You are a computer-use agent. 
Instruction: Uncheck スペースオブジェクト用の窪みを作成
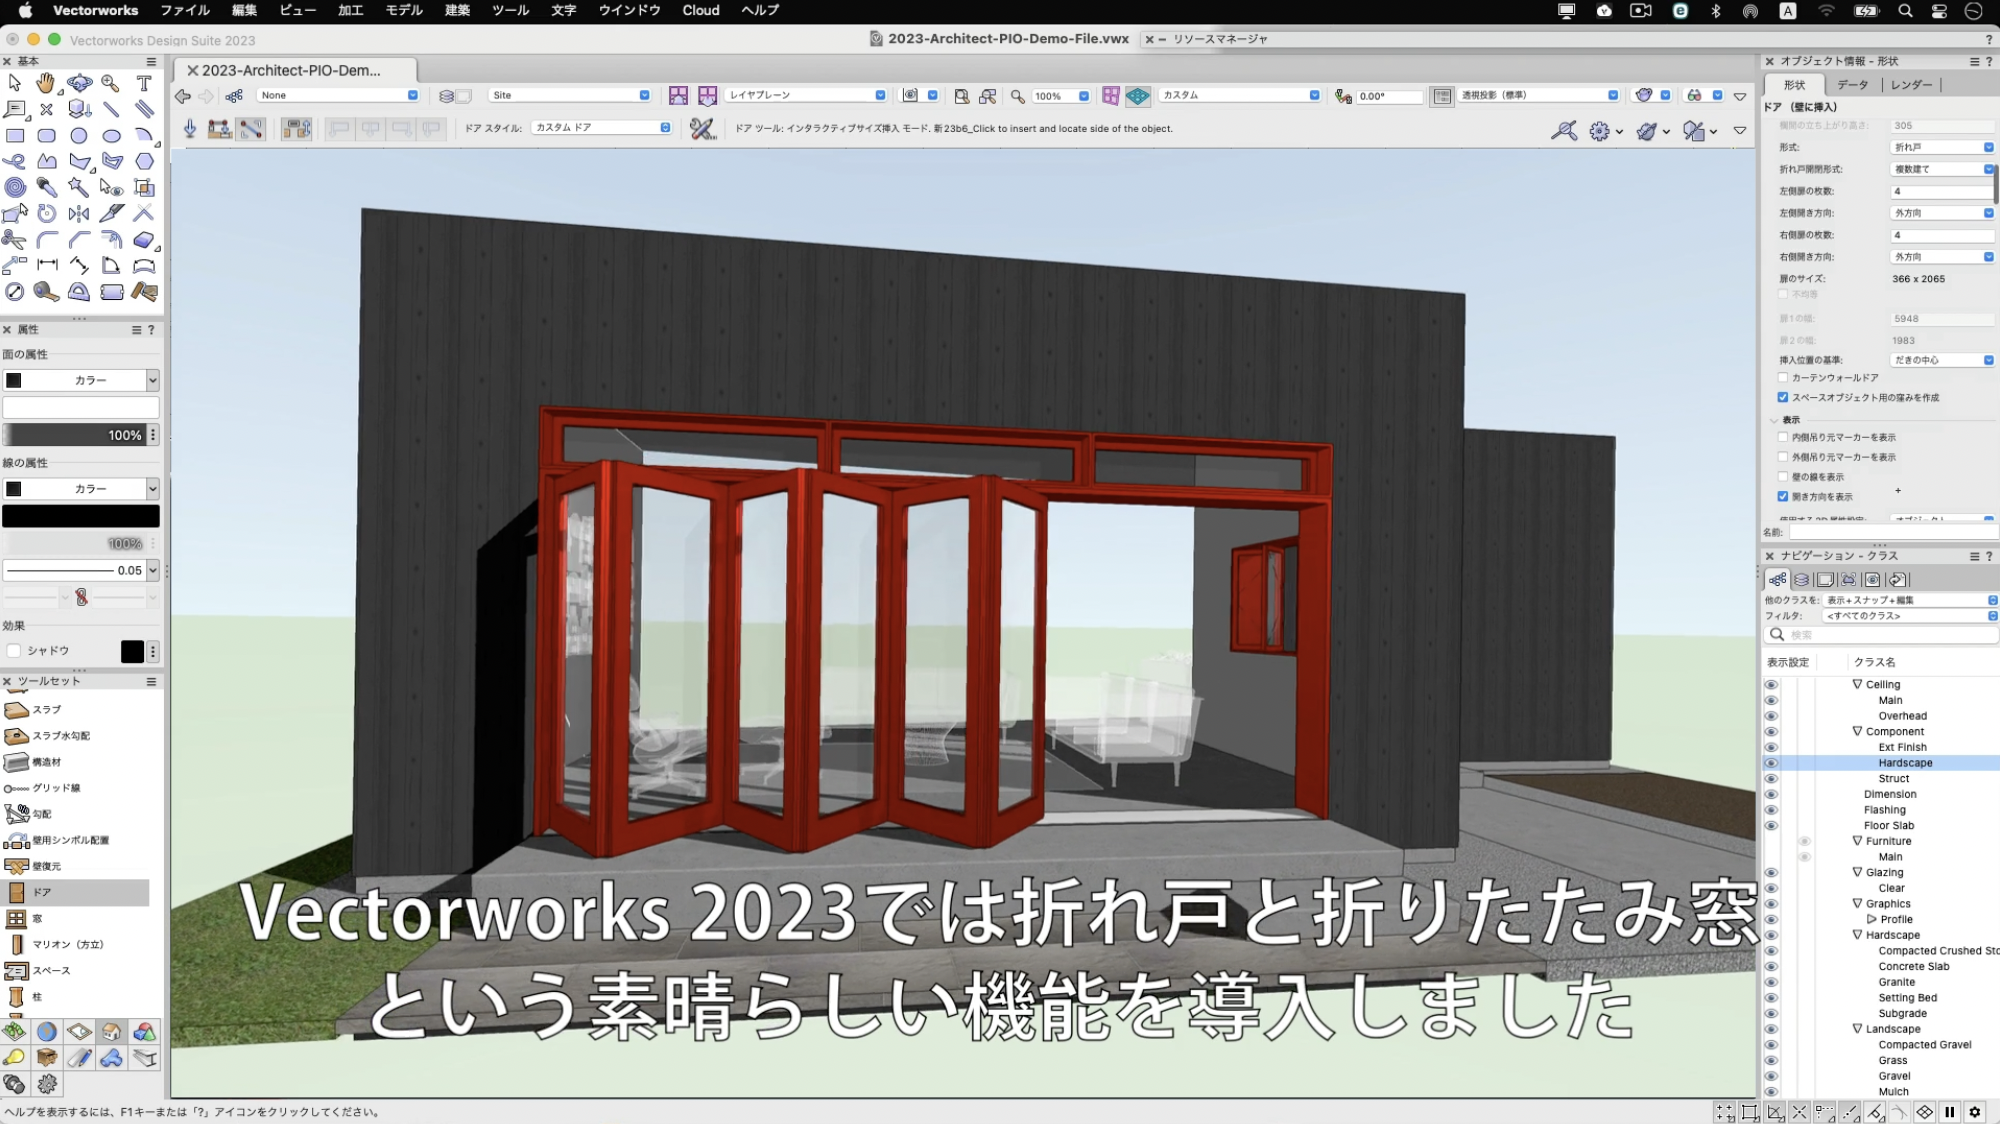1782,398
